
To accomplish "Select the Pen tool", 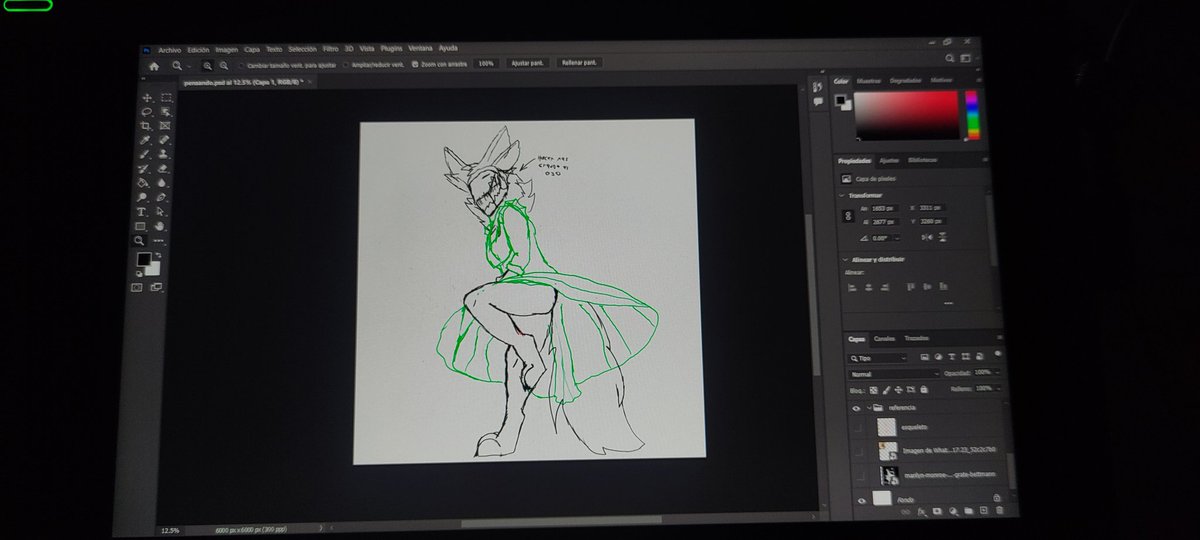I will pos(161,197).
